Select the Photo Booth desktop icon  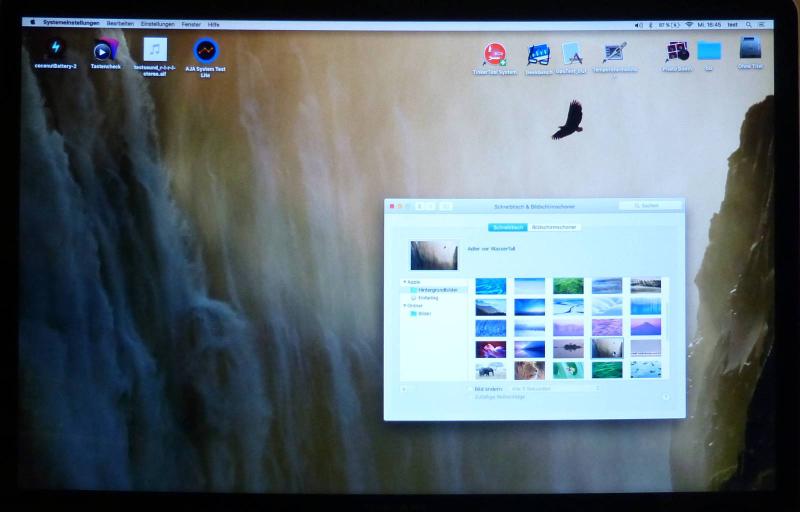coord(677,52)
